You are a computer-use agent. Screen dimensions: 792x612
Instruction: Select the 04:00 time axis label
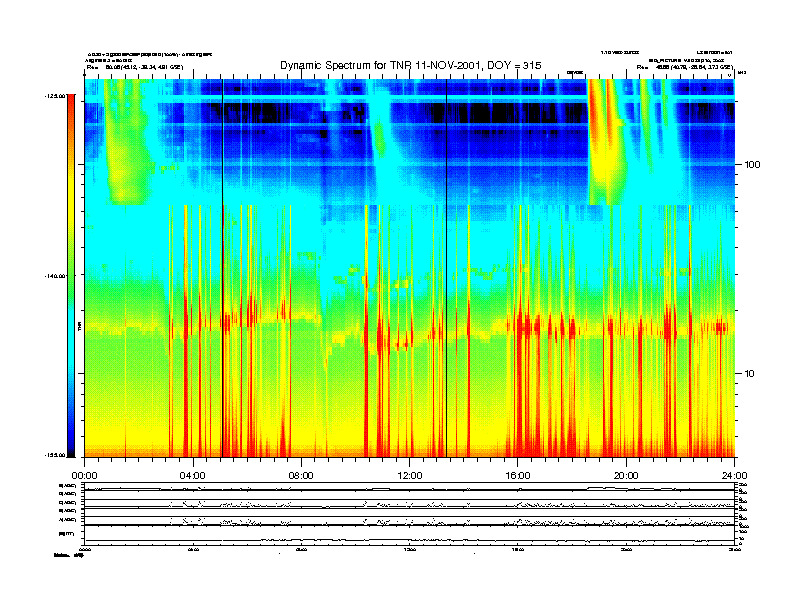pos(193,476)
